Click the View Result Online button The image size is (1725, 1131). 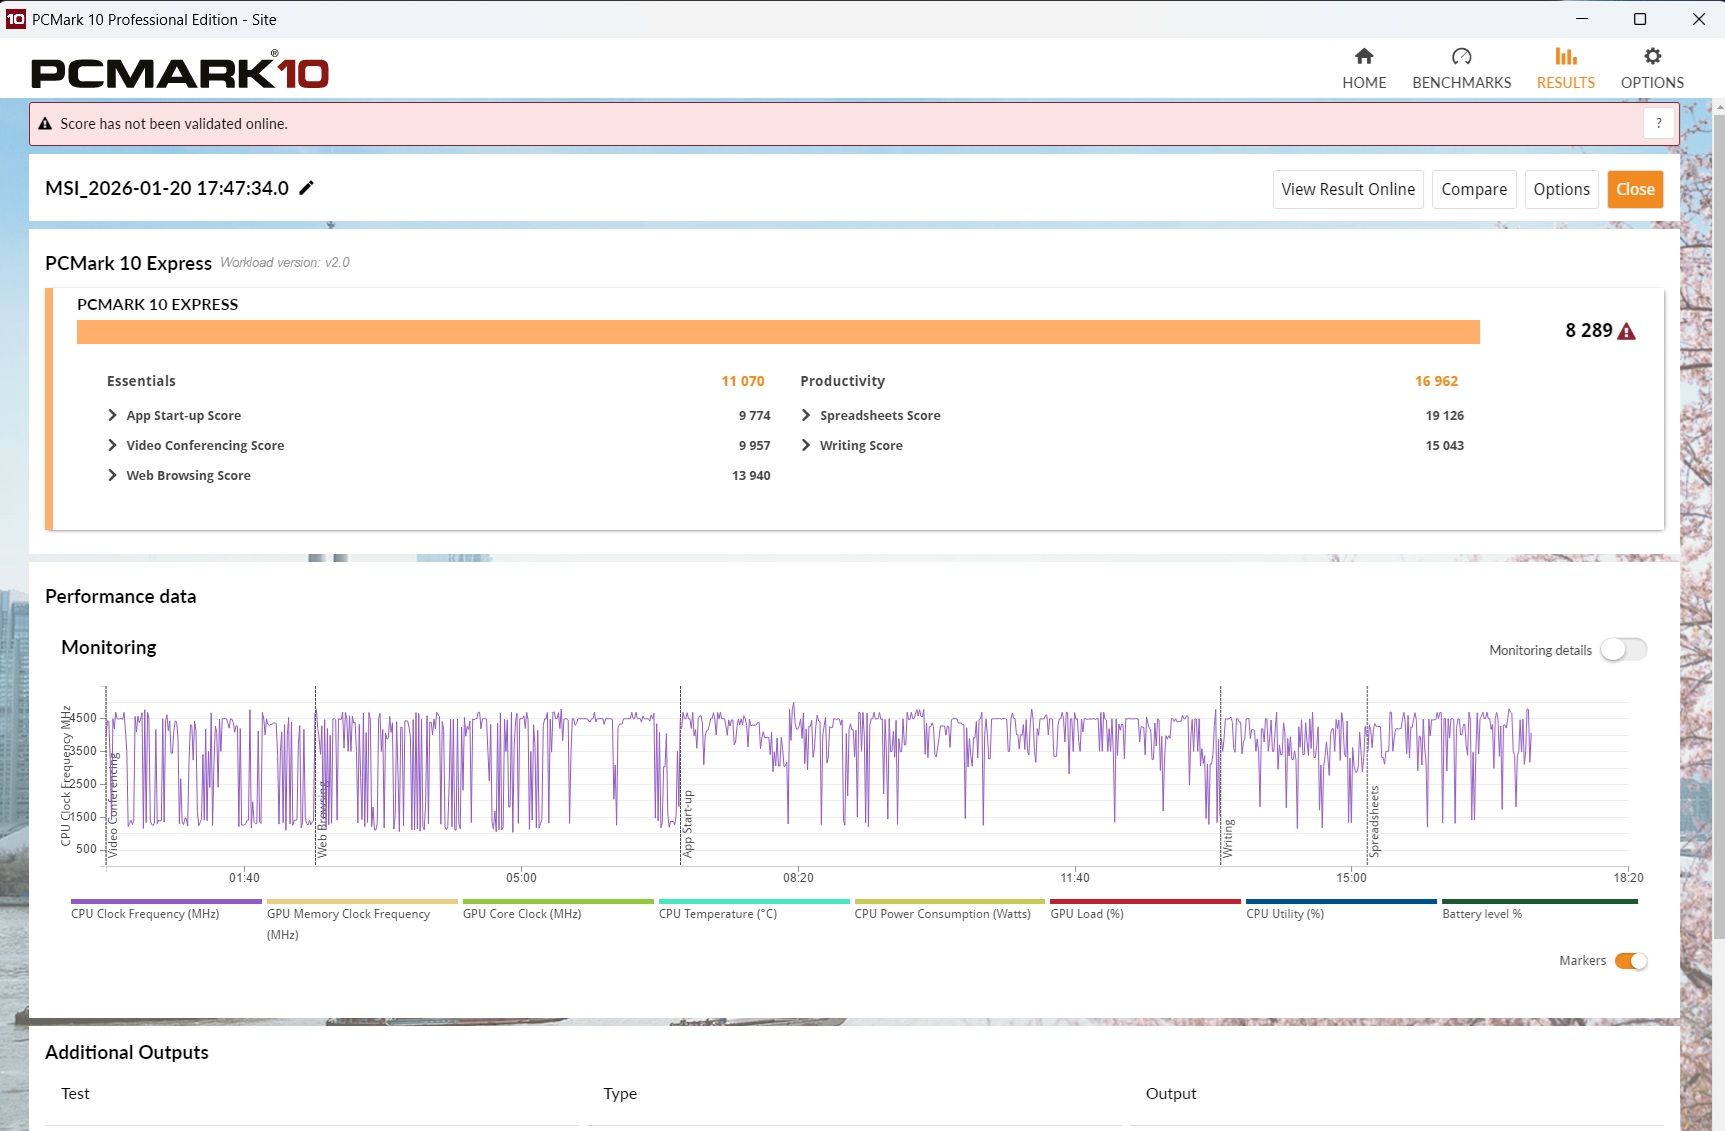[1347, 189]
